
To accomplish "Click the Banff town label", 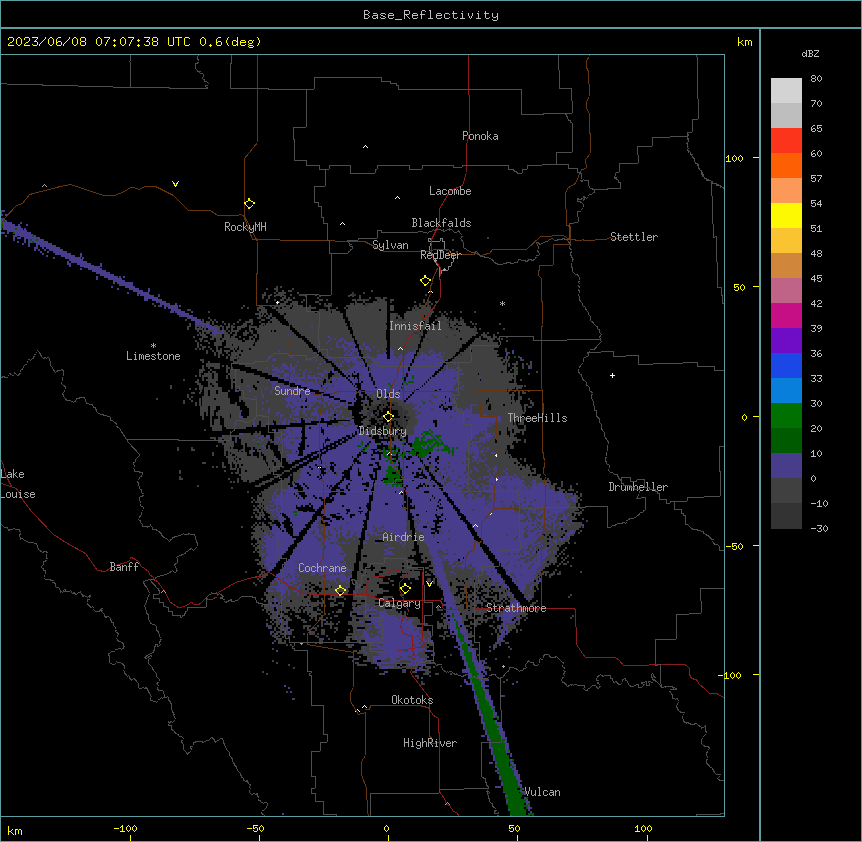I will click(124, 567).
